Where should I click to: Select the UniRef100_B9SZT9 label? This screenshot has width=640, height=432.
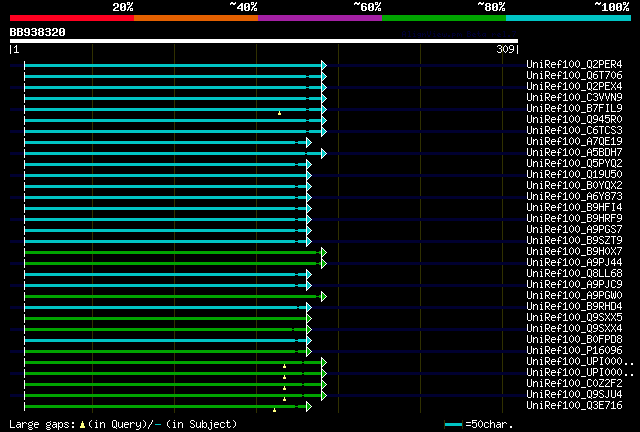click(x=574, y=240)
